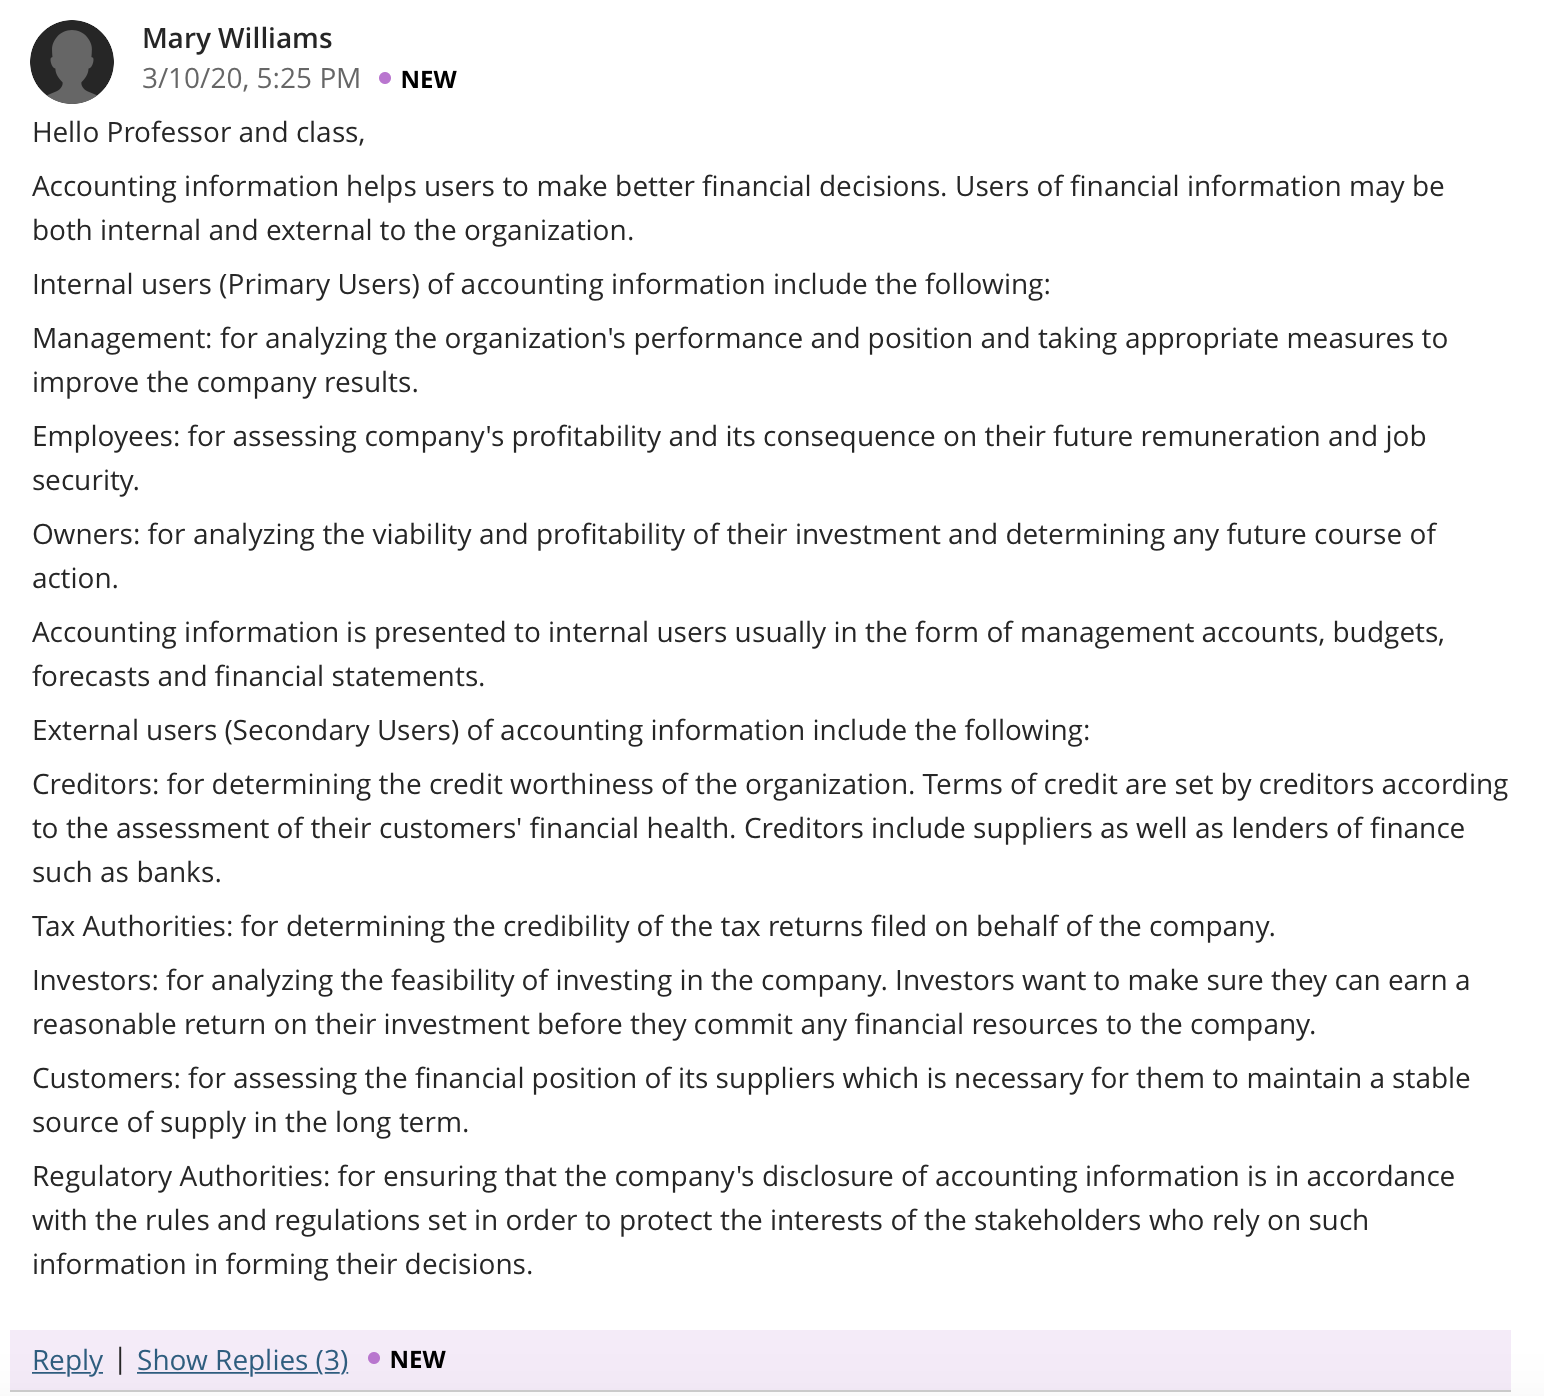Screen dimensions: 1544x1396
Task: Expand the thread with Show Replies (3)
Action: (x=243, y=1360)
